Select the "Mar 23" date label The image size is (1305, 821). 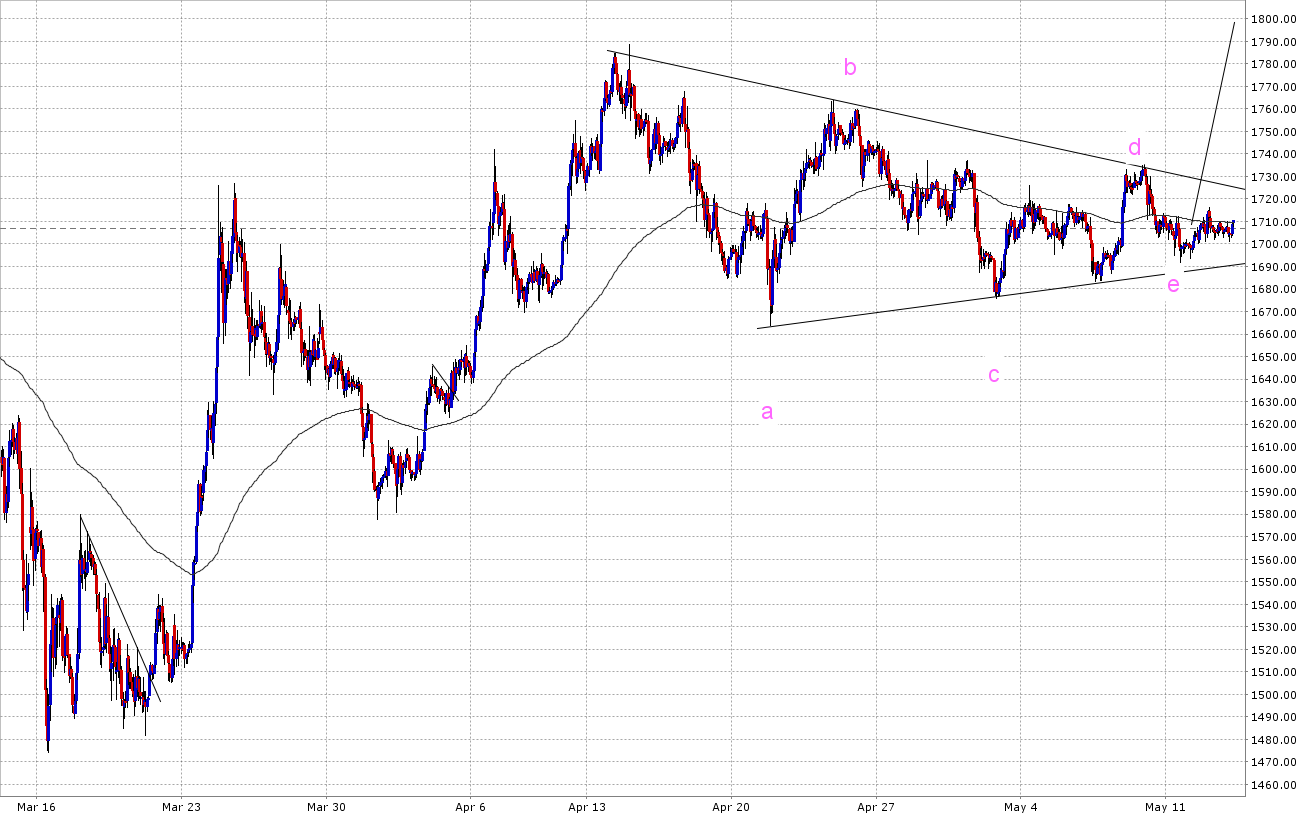pyautogui.click(x=181, y=807)
